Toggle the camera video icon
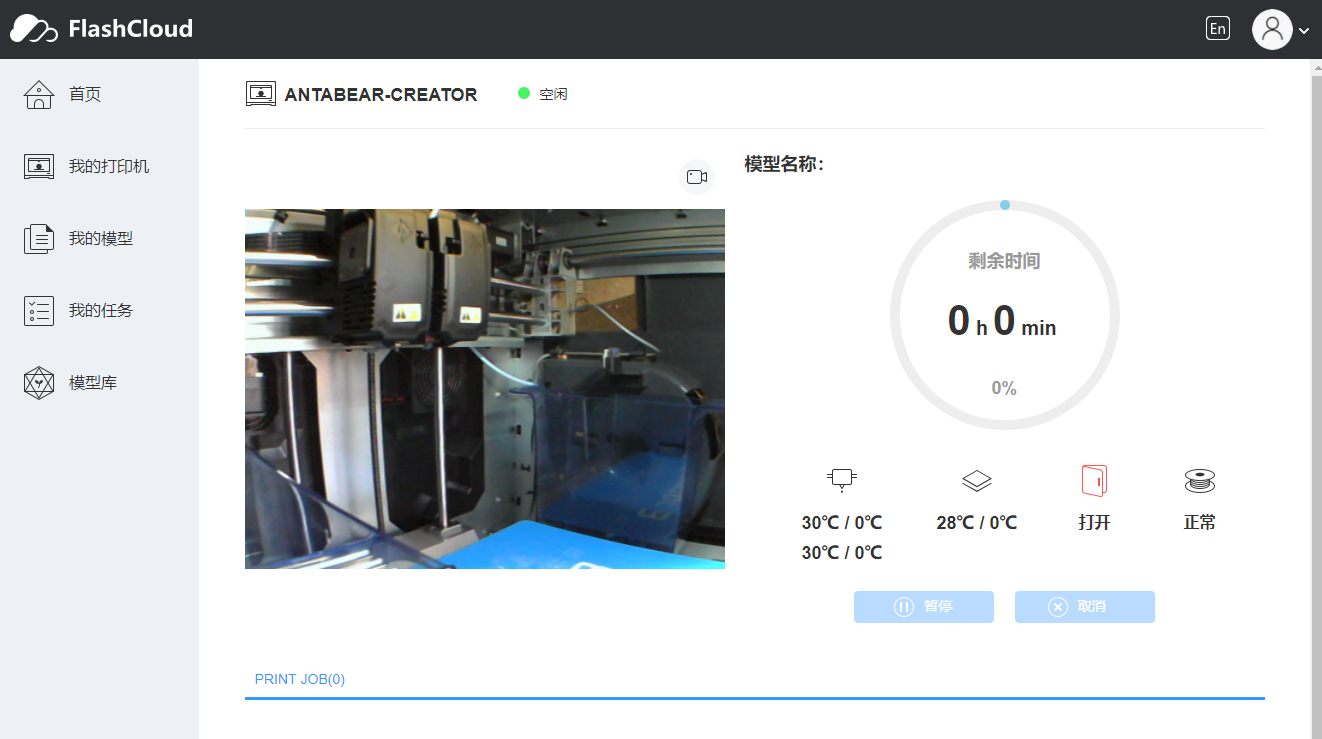Image resolution: width=1322 pixels, height=739 pixels. pos(697,177)
